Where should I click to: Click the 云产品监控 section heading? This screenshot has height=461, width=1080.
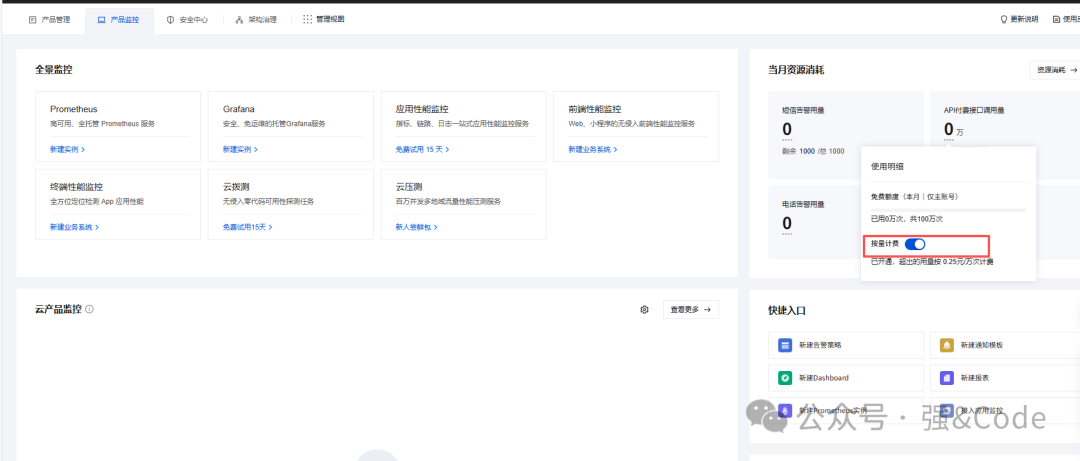pos(59,309)
